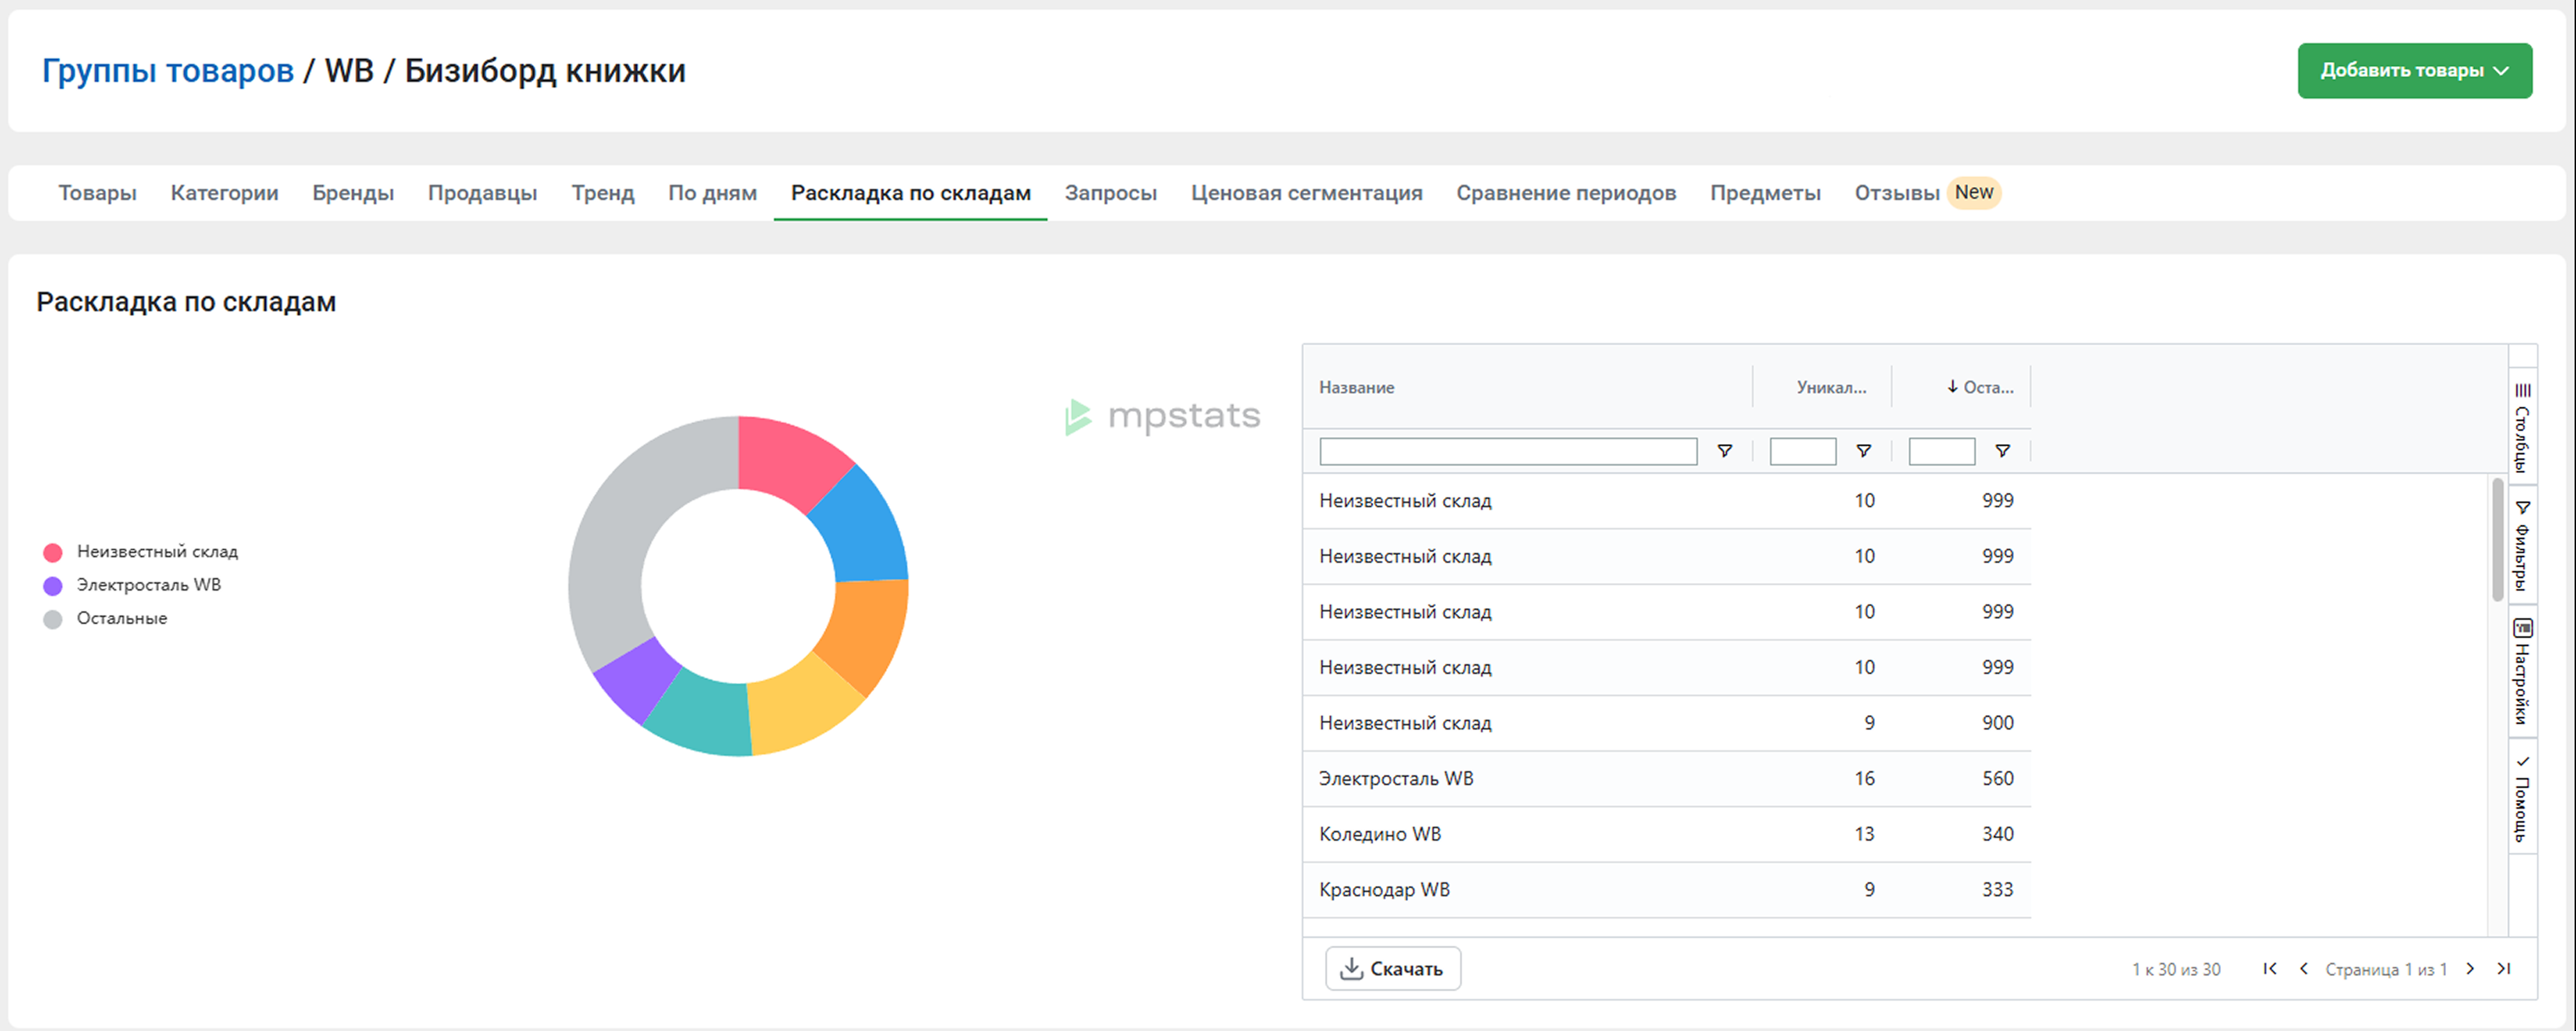Open the Отзывы tab
The height and width of the screenshot is (1031, 2576).
pos(1896,193)
